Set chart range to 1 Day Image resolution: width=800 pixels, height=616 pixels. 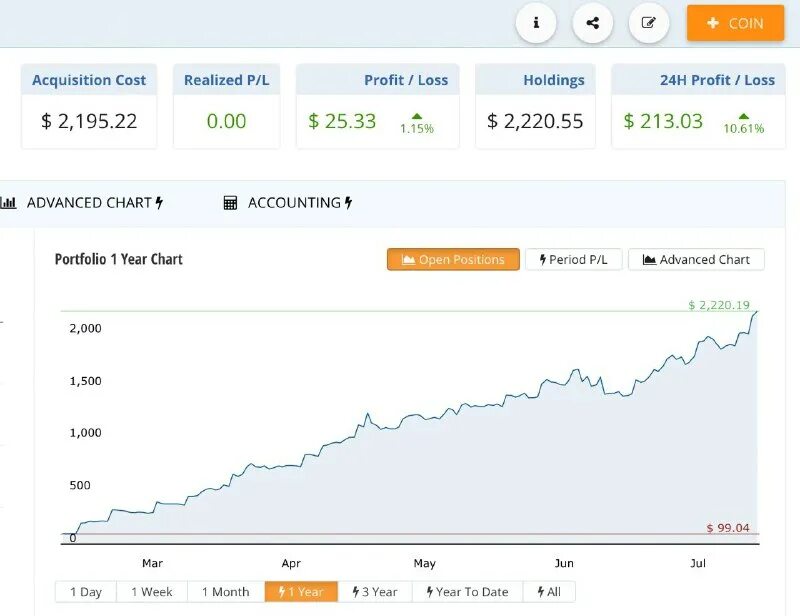(x=86, y=592)
